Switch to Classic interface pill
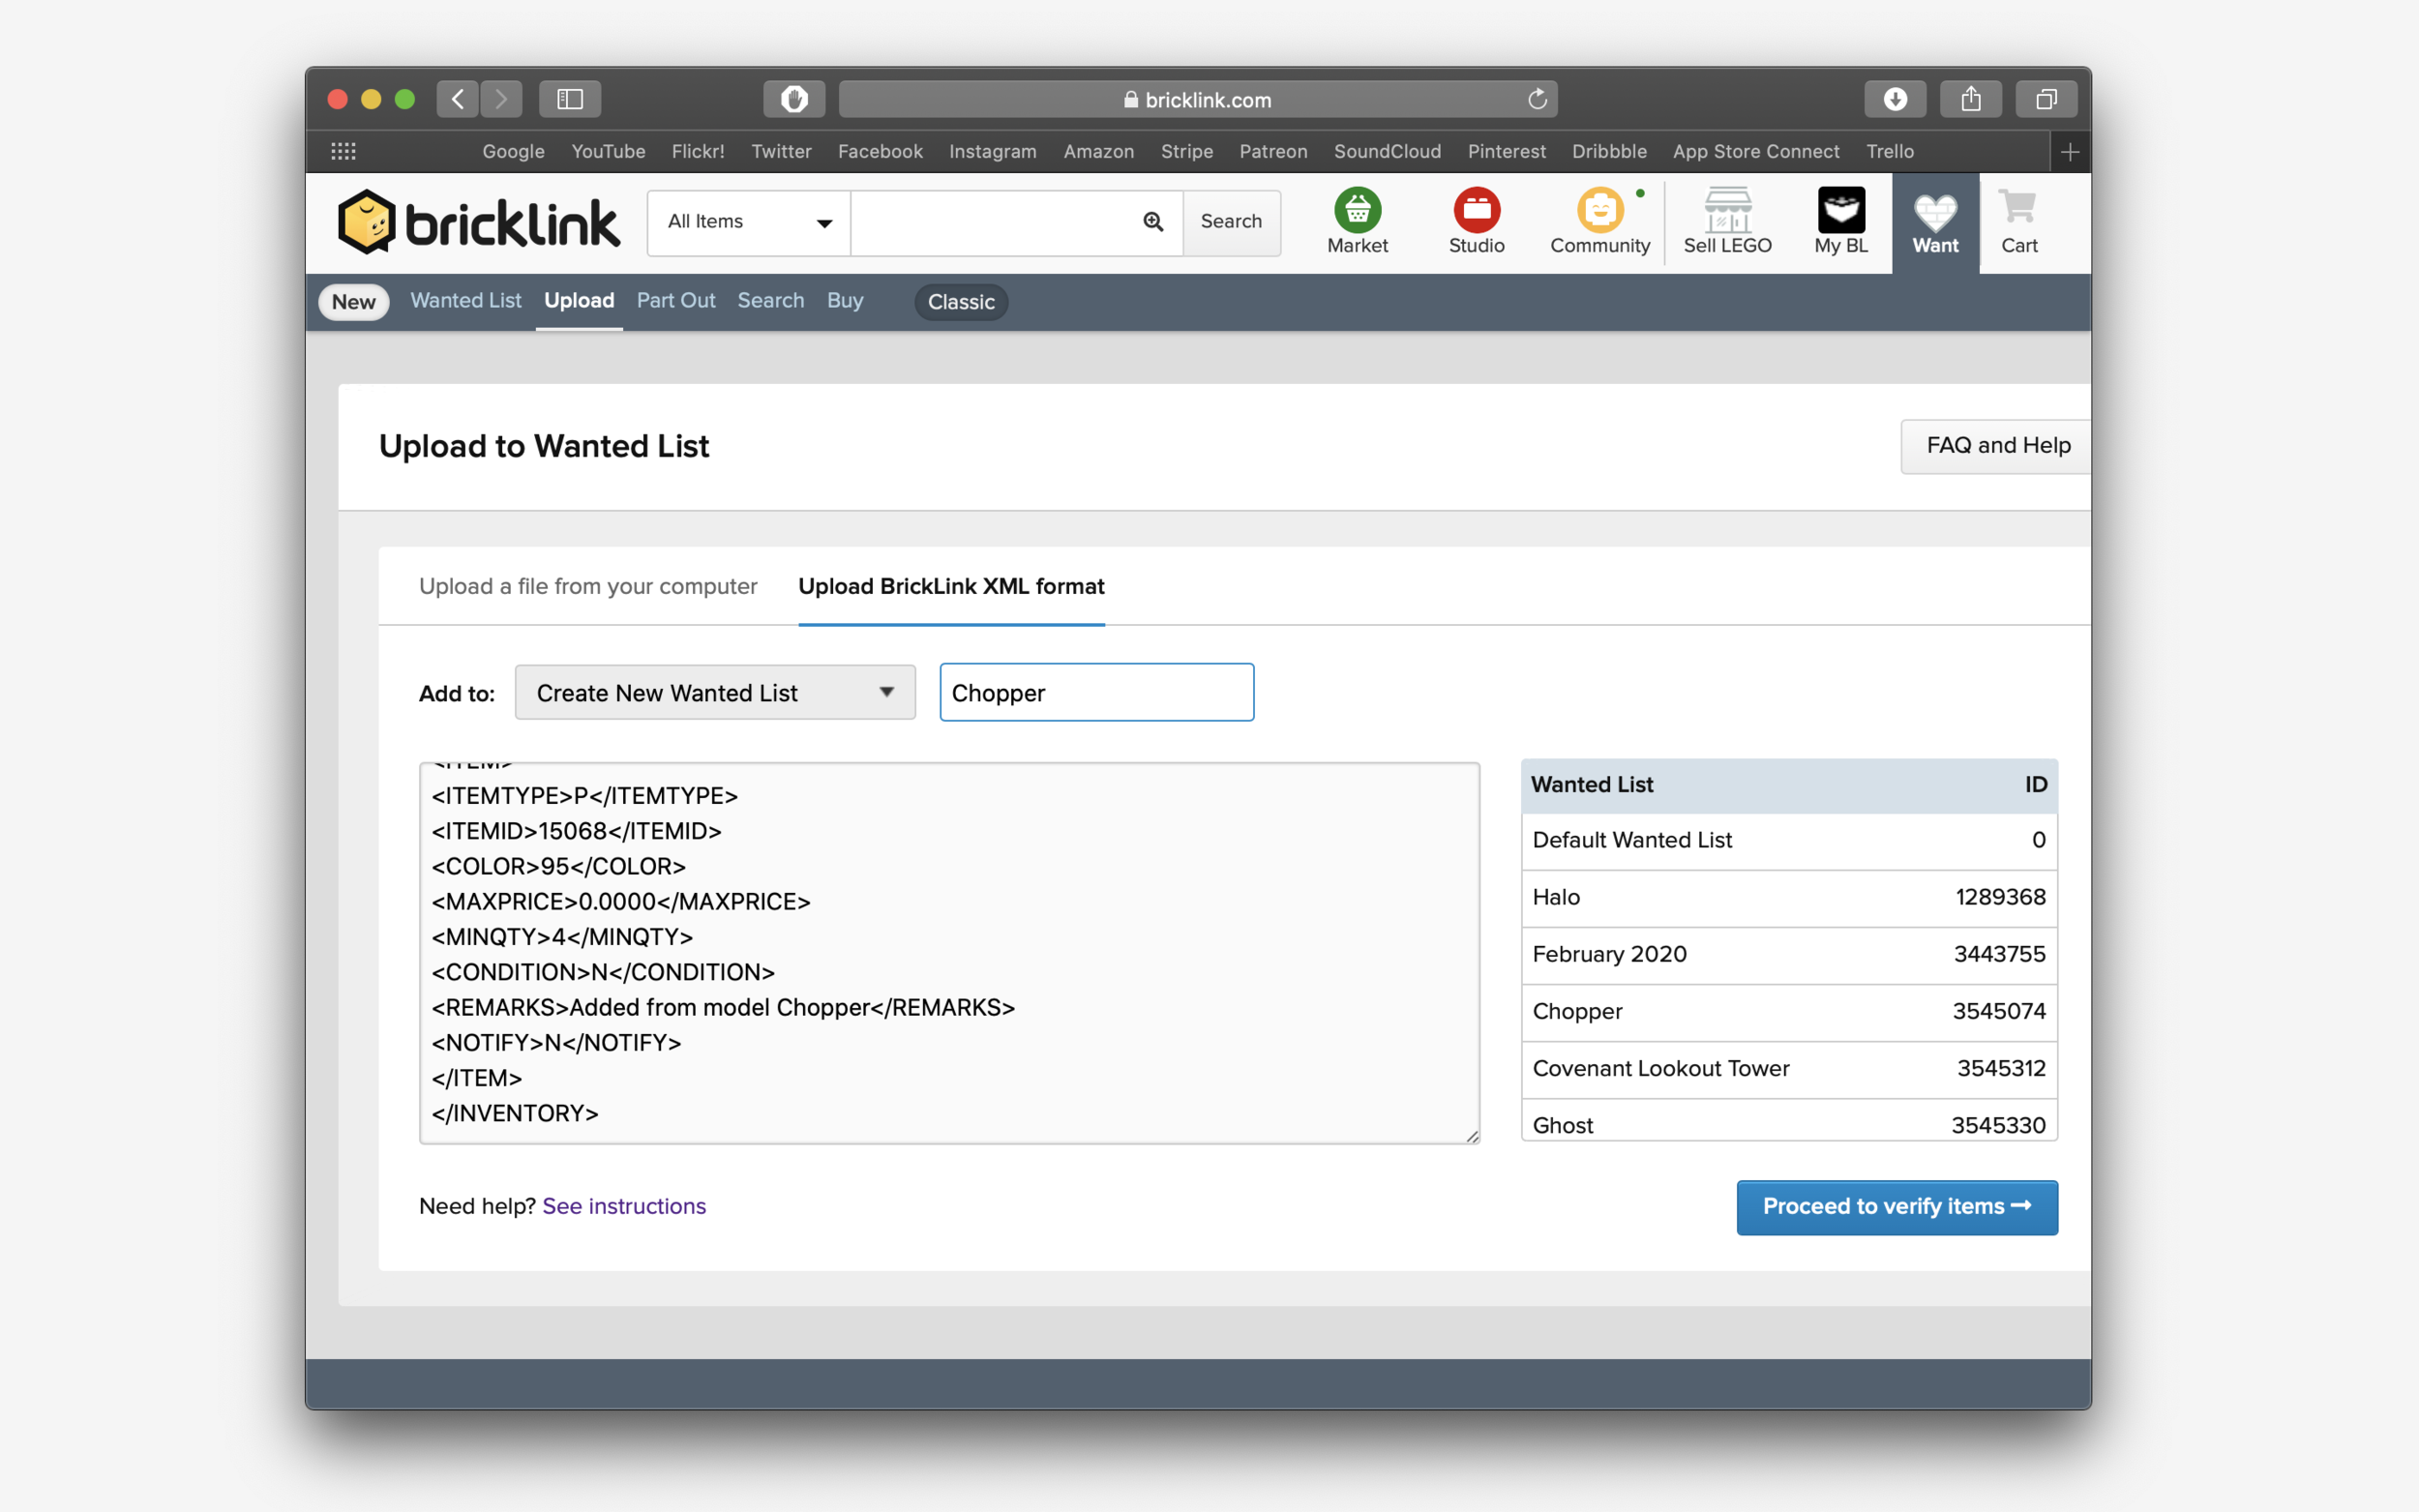This screenshot has height=1512, width=2419. click(960, 302)
